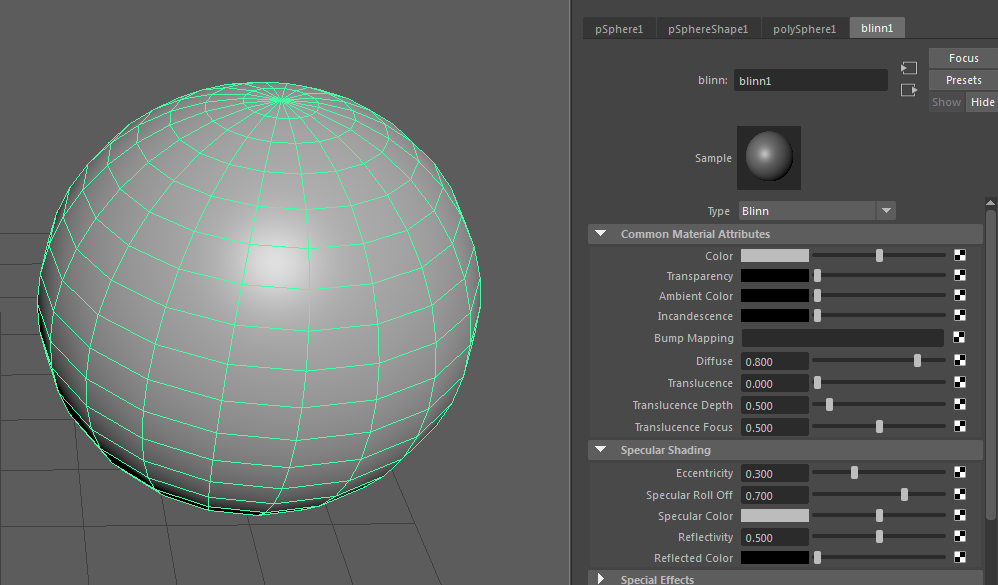The width and height of the screenshot is (998, 585).
Task: Open the Presets button
Action: (963, 80)
